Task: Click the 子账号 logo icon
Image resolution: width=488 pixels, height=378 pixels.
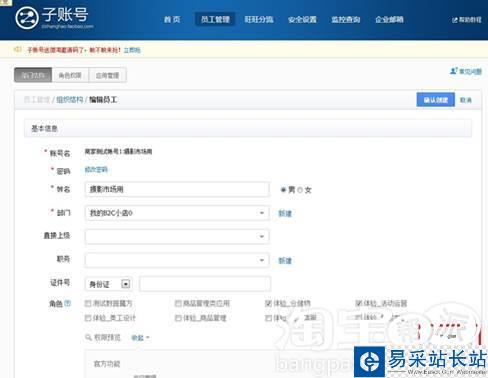Action: click(x=27, y=18)
